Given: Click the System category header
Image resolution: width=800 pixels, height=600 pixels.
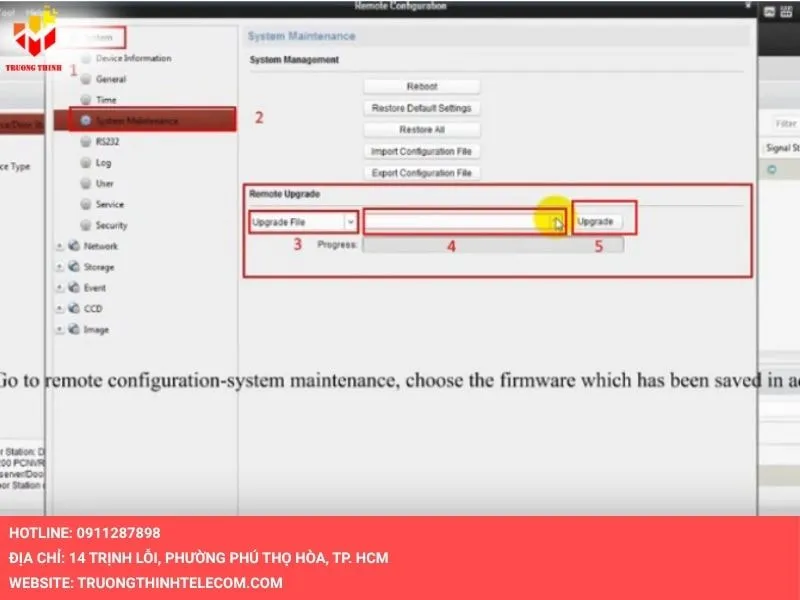Looking at the screenshot, I should (97, 37).
